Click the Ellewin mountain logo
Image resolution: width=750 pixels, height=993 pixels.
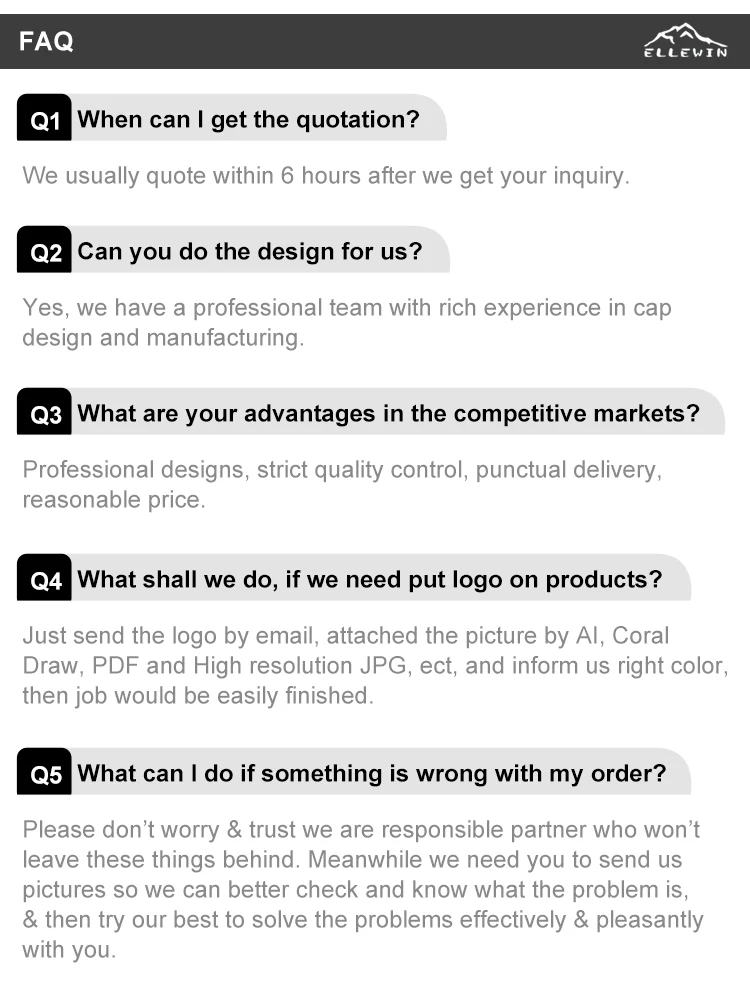(x=685, y=41)
